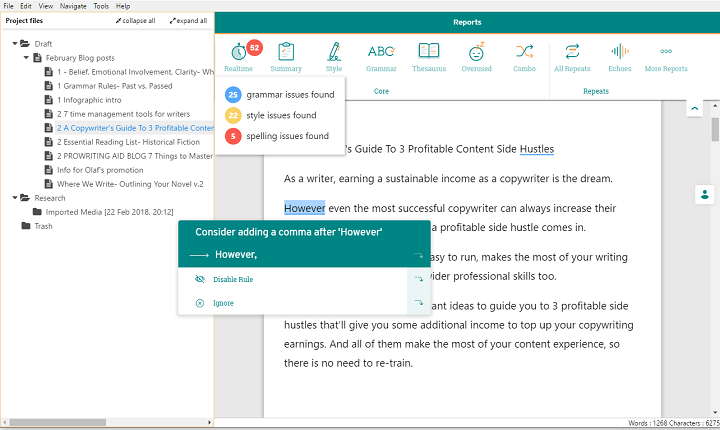Accept the 'However,' comma suggestion
Image resolution: width=720 pixels, height=430 pixels.
(x=304, y=255)
